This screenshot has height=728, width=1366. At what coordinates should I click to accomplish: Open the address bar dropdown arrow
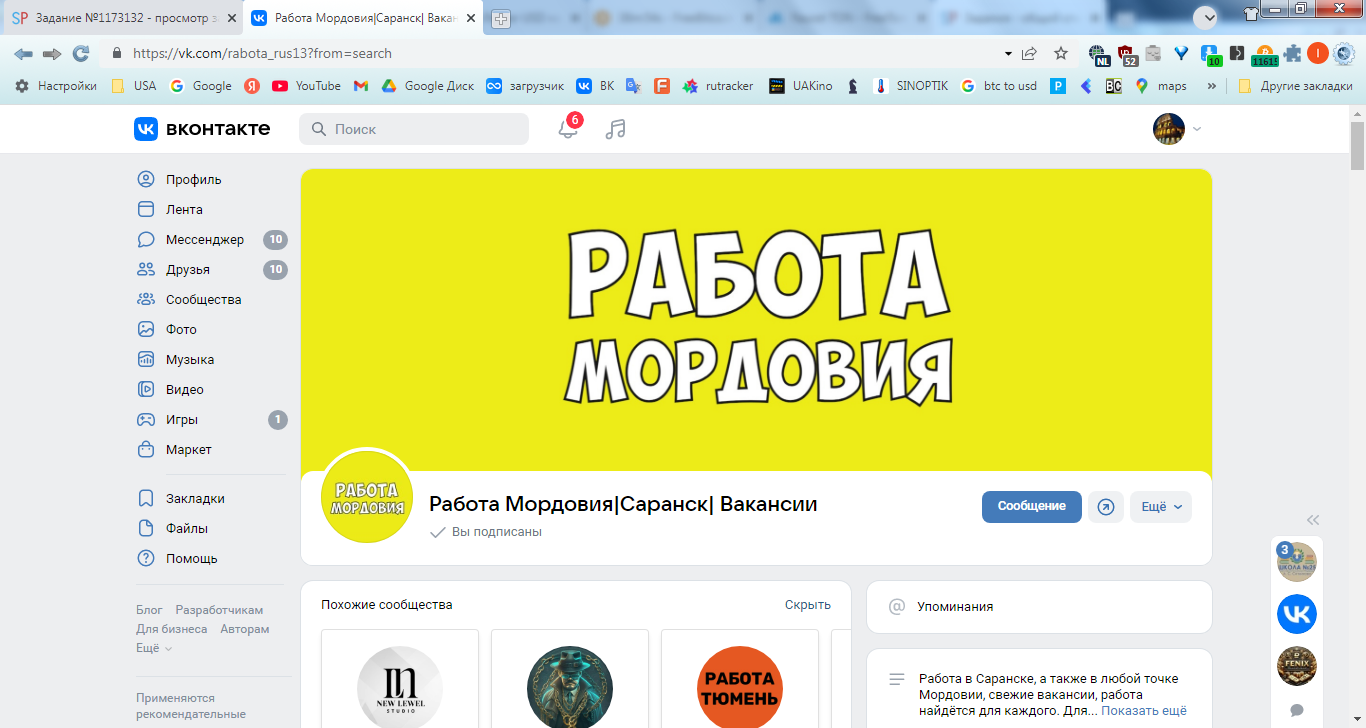click(x=1007, y=54)
